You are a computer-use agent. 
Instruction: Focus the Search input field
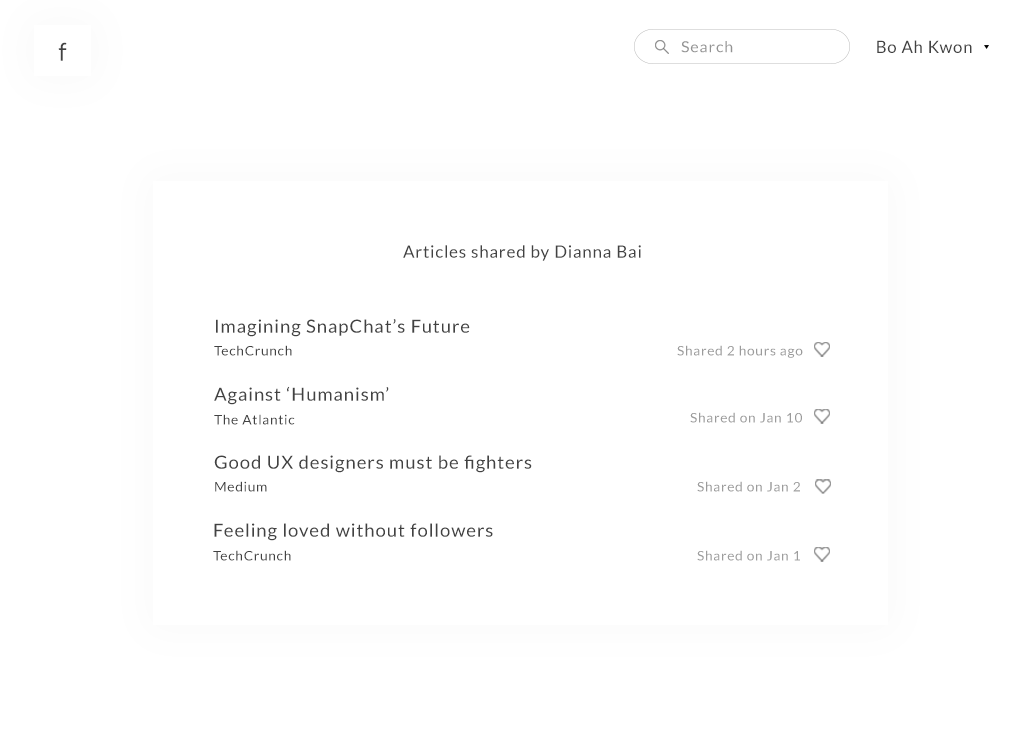742,46
